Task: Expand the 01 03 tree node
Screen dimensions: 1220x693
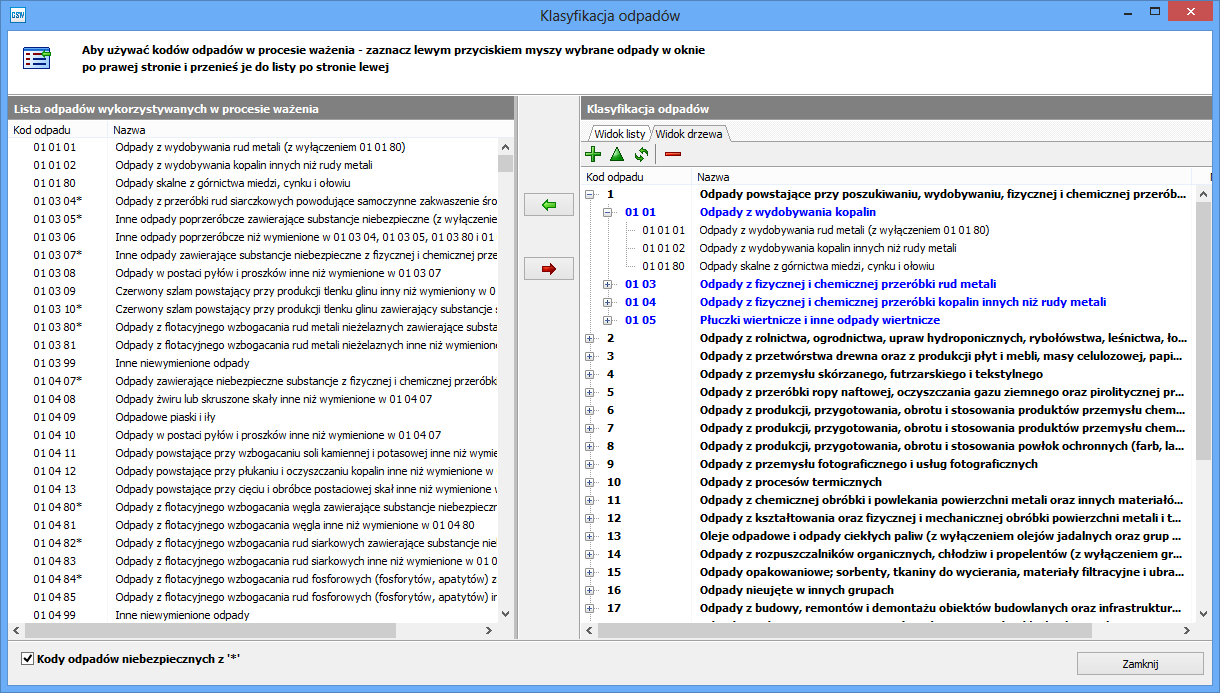Action: click(x=608, y=285)
